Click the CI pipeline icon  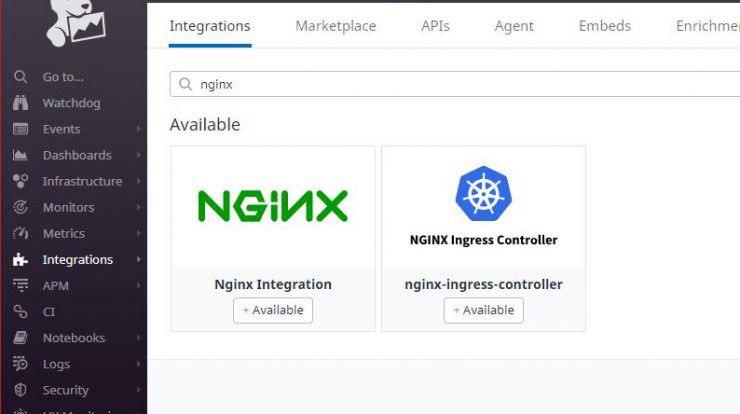point(20,312)
